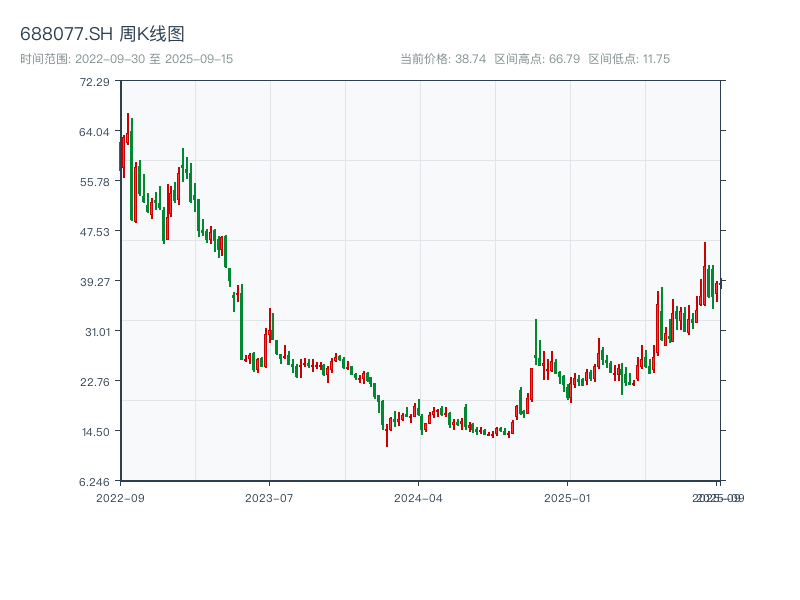
Task: Select the chart title 688077.SH 周K线图
Action: click(x=102, y=34)
